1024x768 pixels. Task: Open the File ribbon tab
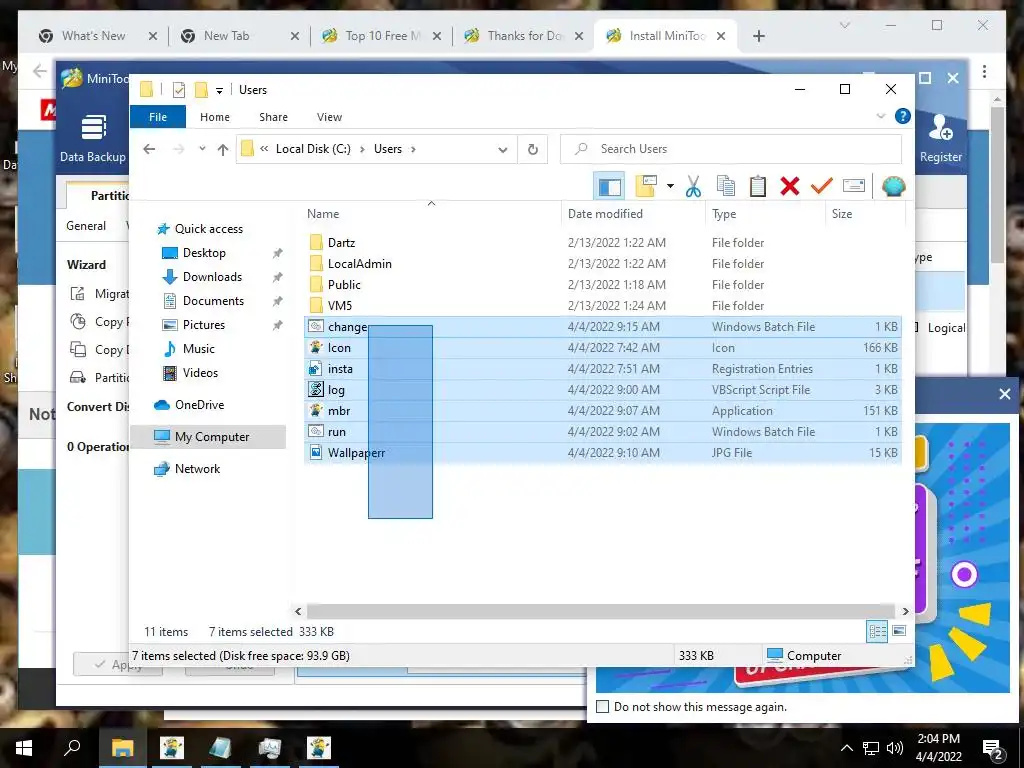(158, 117)
